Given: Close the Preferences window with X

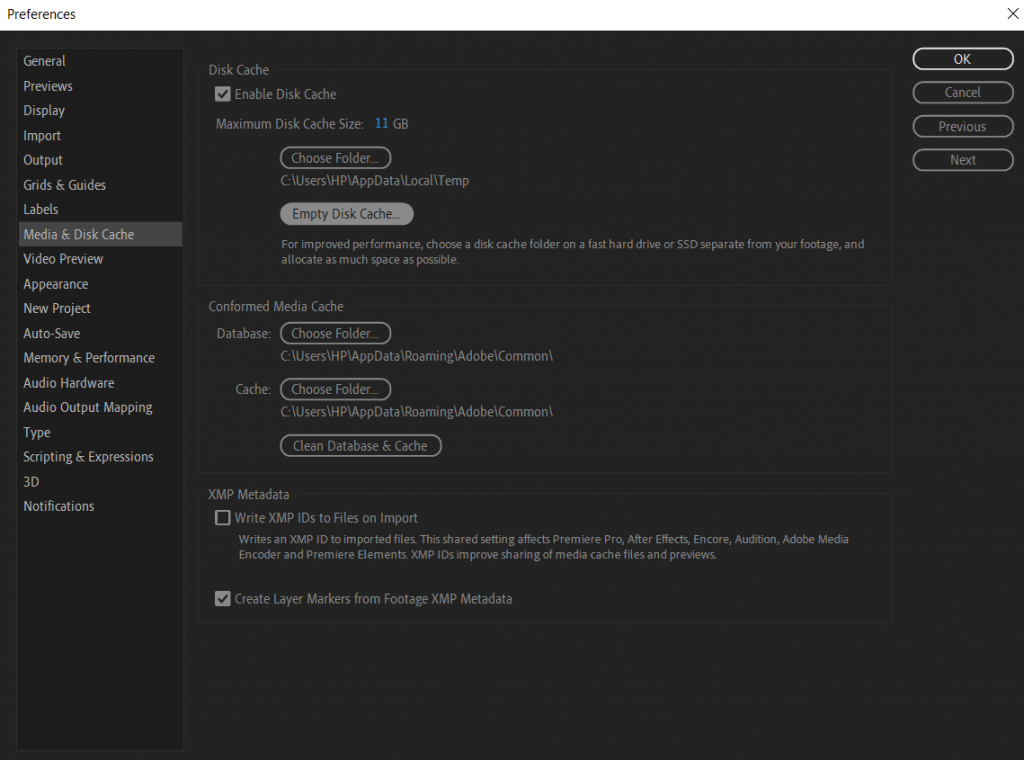Looking at the screenshot, I should pos(1011,14).
